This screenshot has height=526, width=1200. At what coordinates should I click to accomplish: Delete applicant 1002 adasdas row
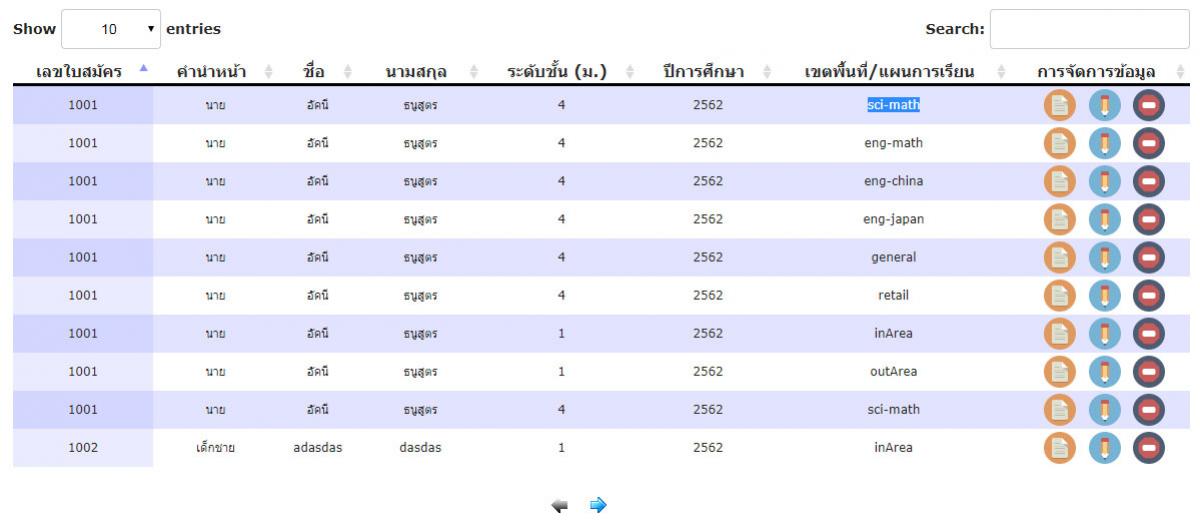coord(1149,447)
